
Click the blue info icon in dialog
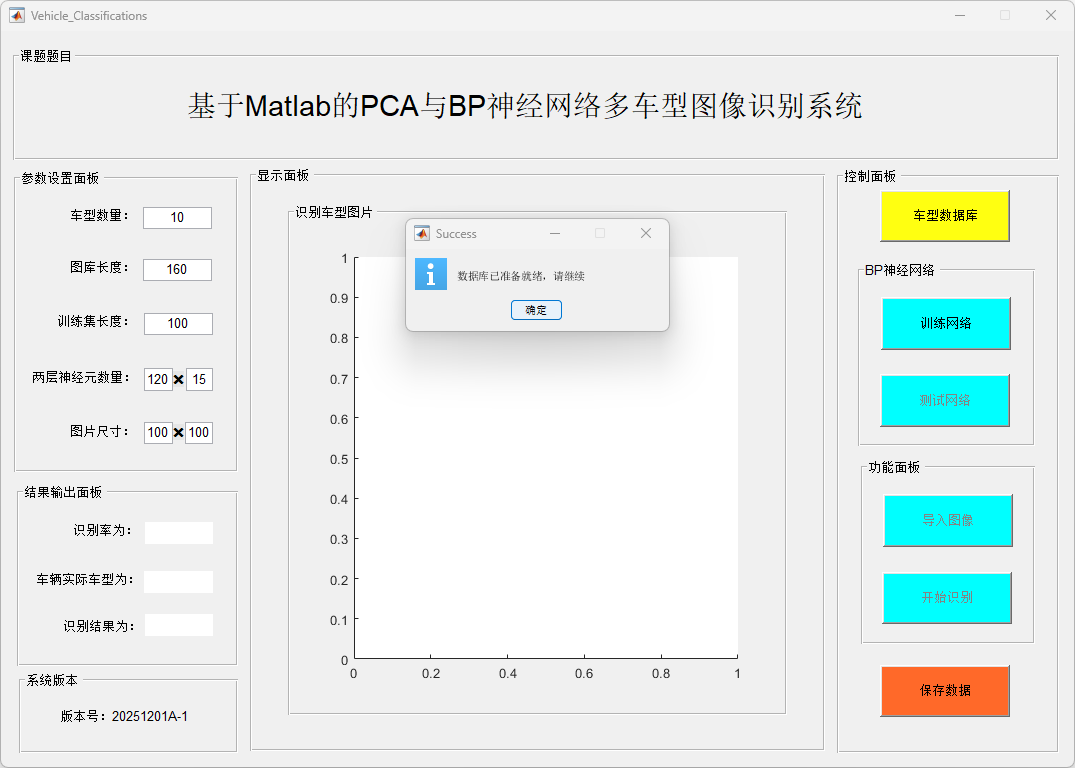[x=430, y=274]
